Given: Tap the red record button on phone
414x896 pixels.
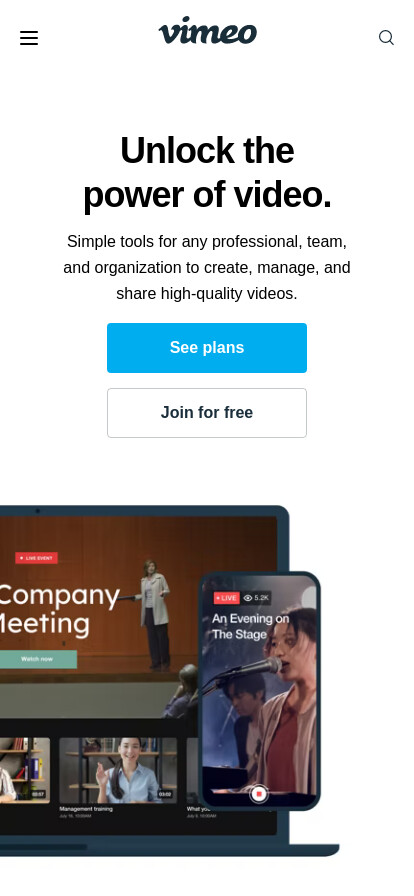Looking at the screenshot, I should coord(259,794).
